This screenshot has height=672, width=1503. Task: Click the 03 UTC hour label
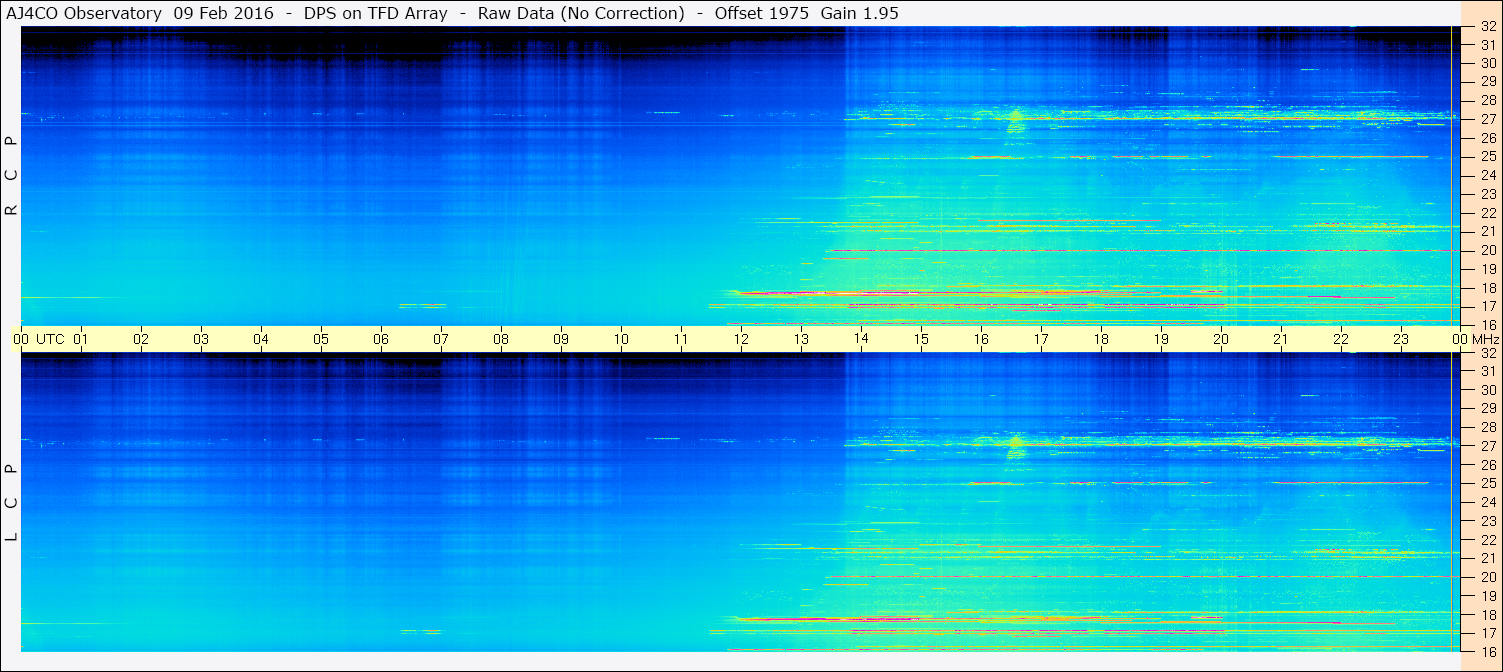point(201,339)
